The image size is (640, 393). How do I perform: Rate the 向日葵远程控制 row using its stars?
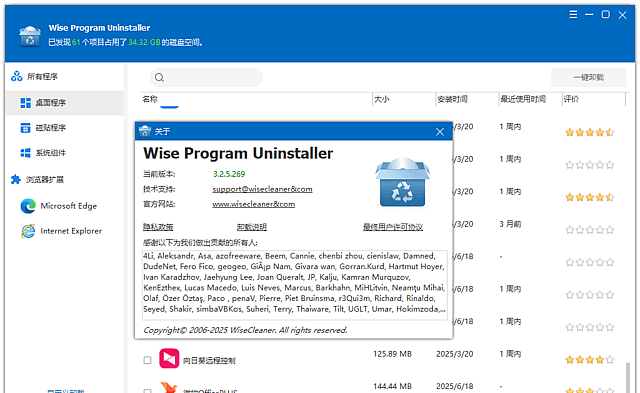pyautogui.click(x=590, y=360)
